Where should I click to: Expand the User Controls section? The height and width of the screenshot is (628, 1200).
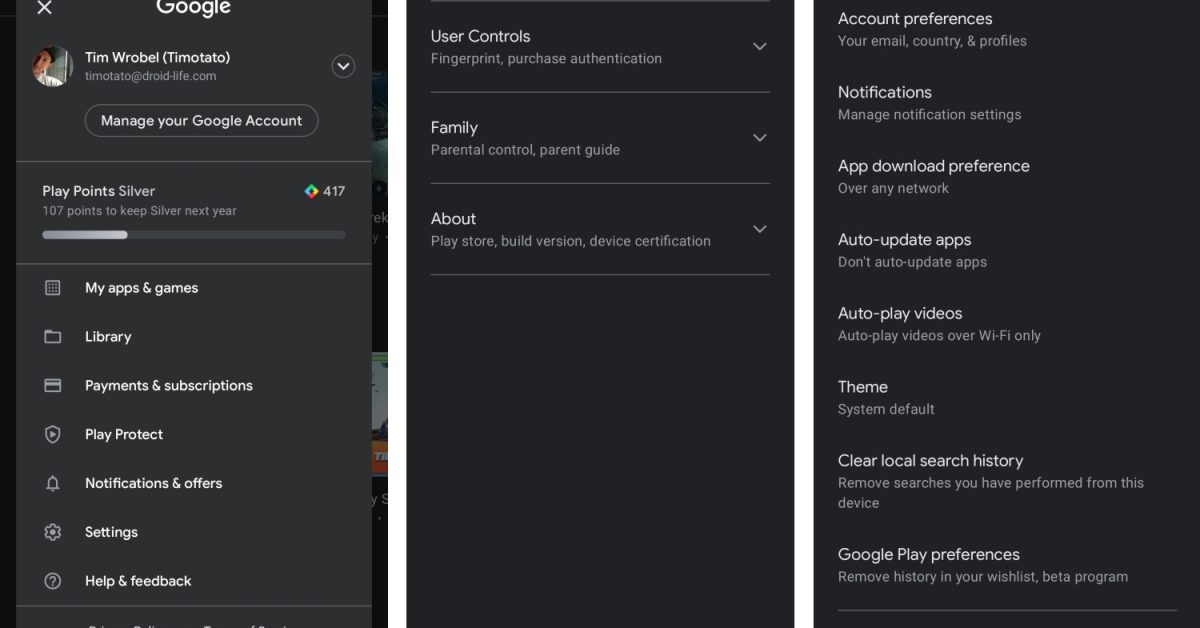point(759,47)
